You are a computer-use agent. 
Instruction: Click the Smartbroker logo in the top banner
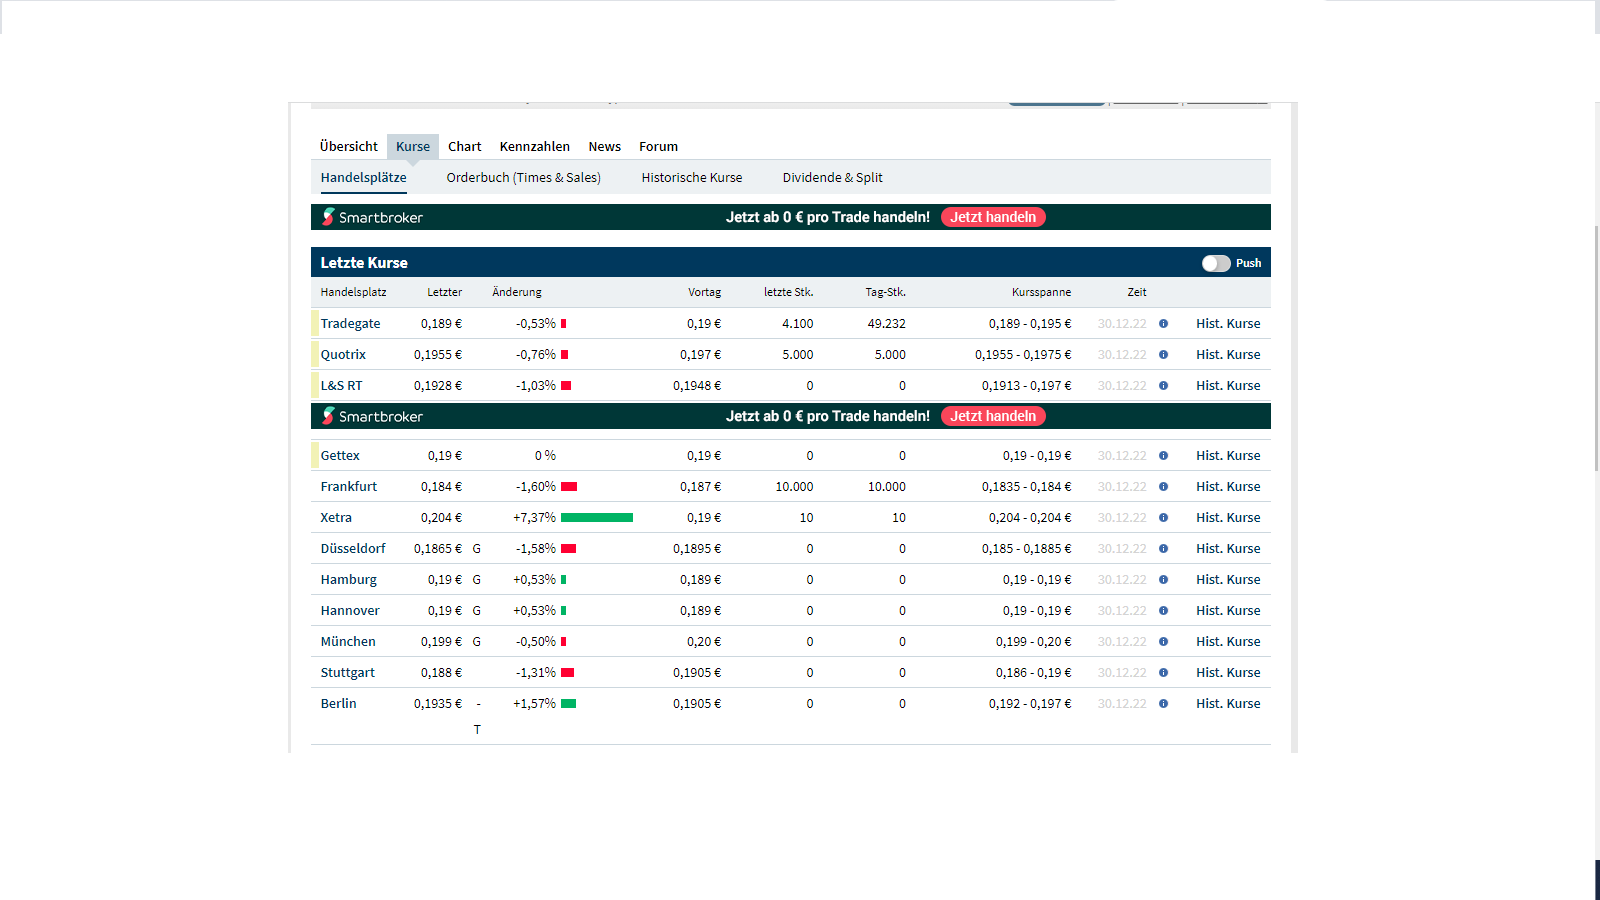coord(372,217)
